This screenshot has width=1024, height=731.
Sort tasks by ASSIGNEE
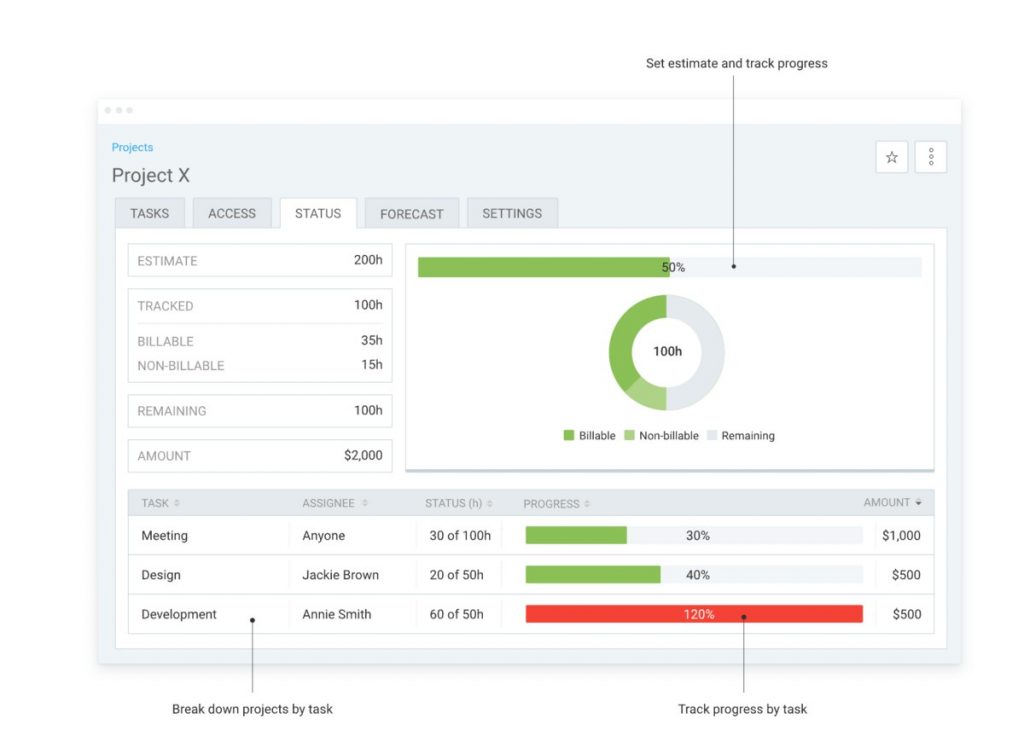[329, 503]
